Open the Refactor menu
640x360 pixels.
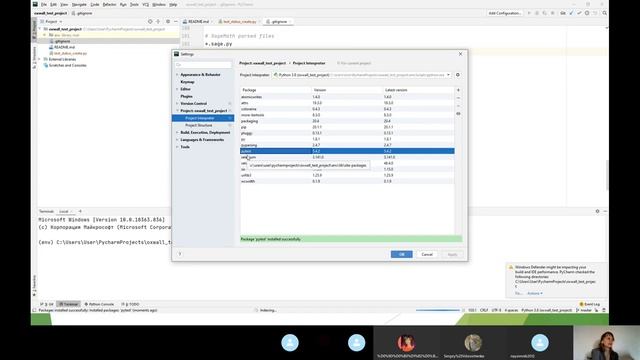pos(109,4)
